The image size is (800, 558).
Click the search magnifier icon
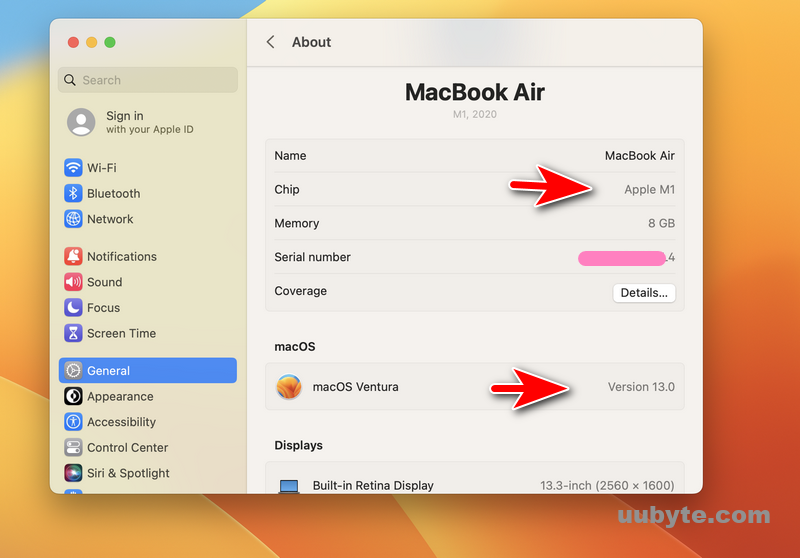(70, 80)
